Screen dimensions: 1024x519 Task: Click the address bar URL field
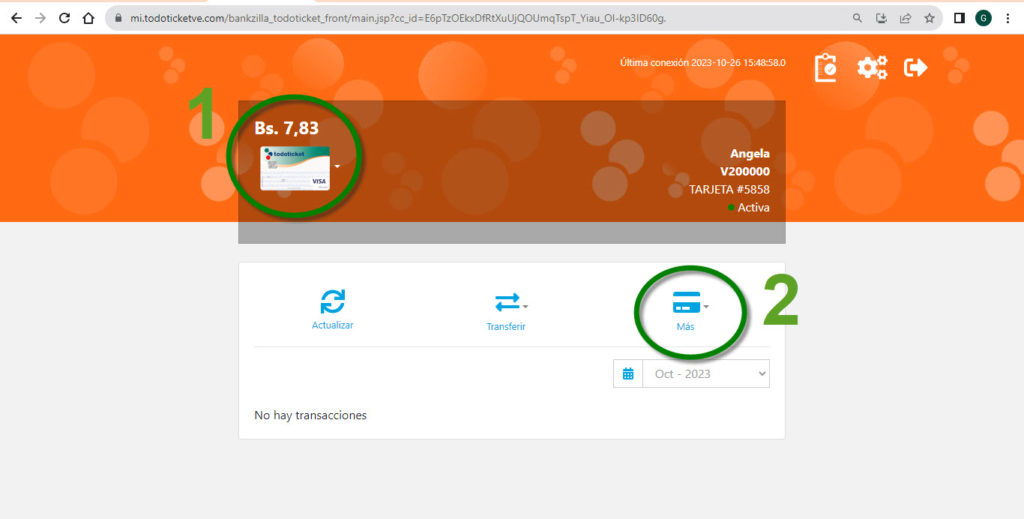[x=450, y=18]
